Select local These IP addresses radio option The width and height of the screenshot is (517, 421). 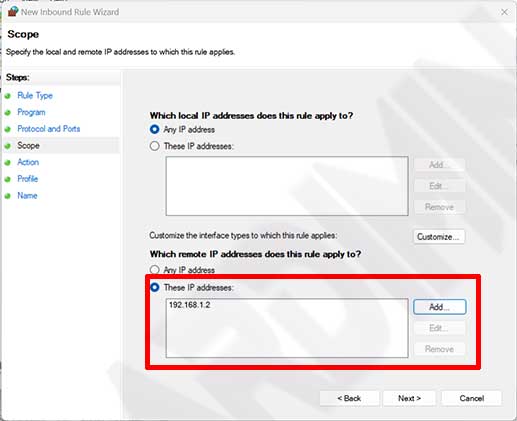(x=154, y=146)
